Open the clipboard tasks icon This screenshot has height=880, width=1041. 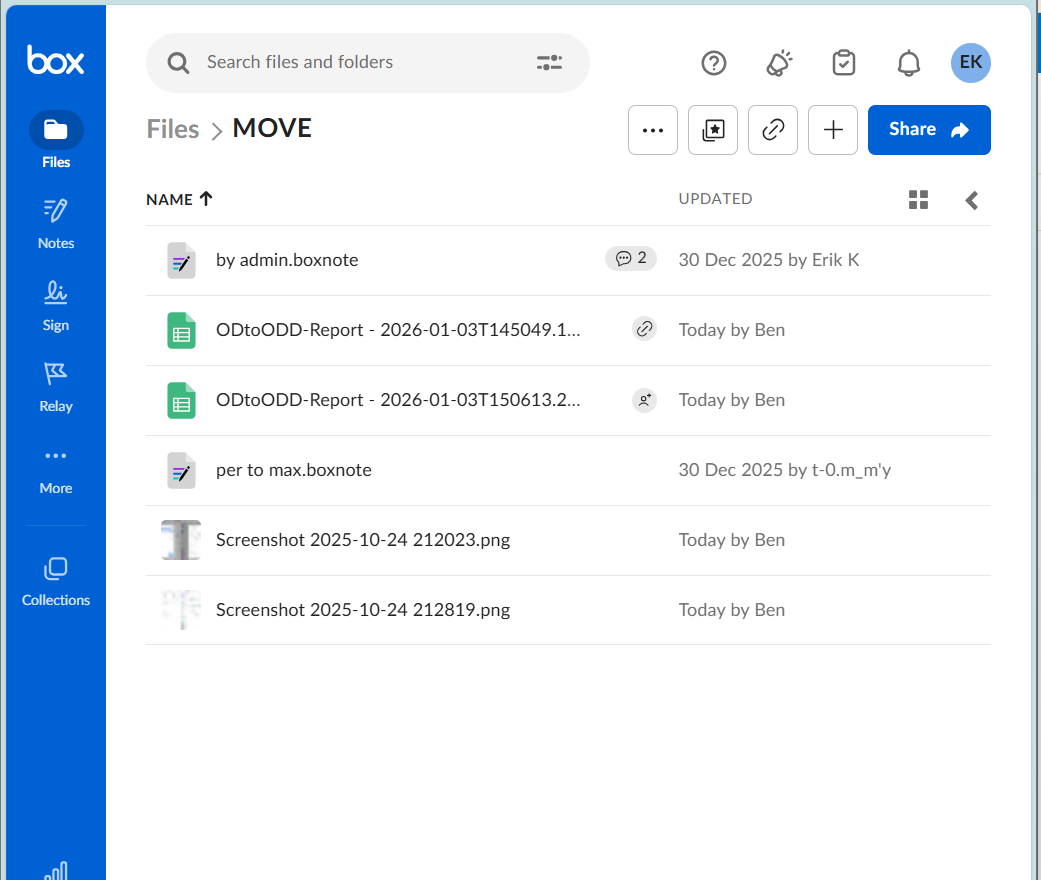[x=843, y=62]
